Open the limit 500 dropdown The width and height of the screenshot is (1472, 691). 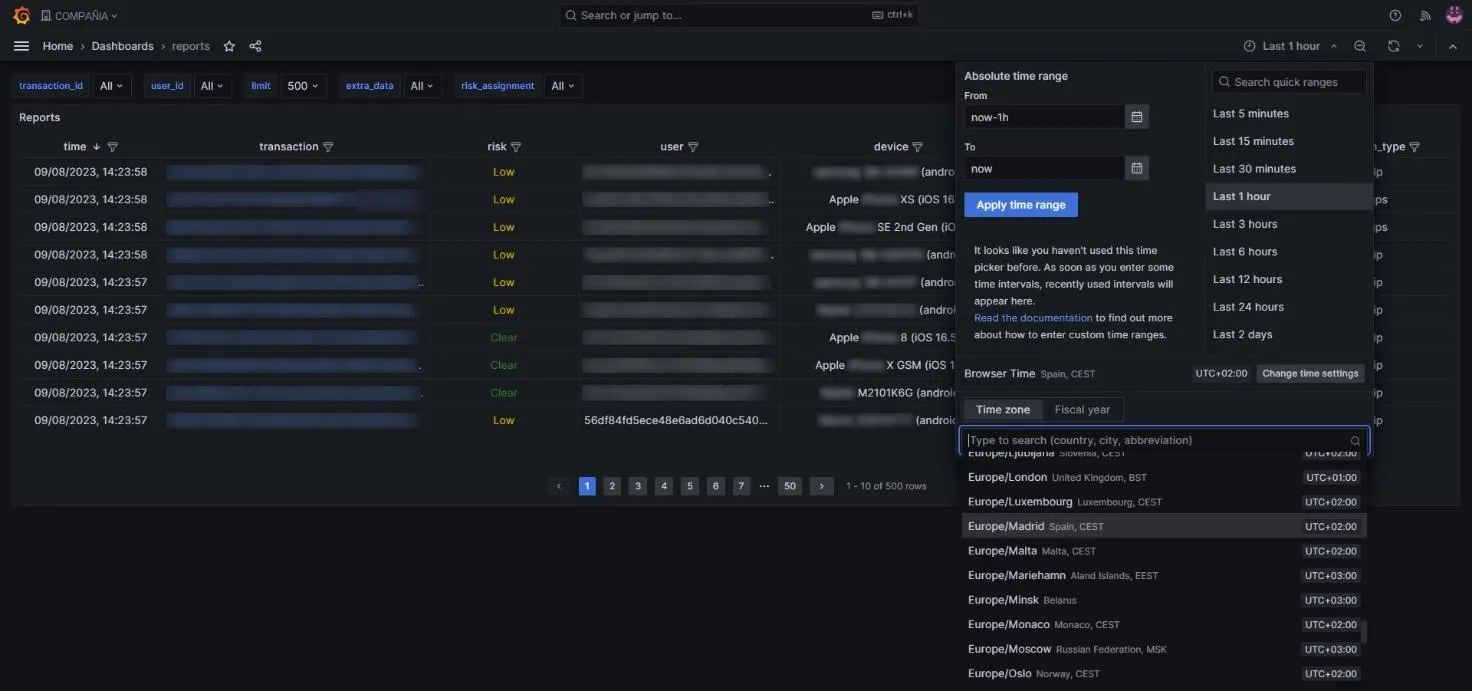[302, 86]
